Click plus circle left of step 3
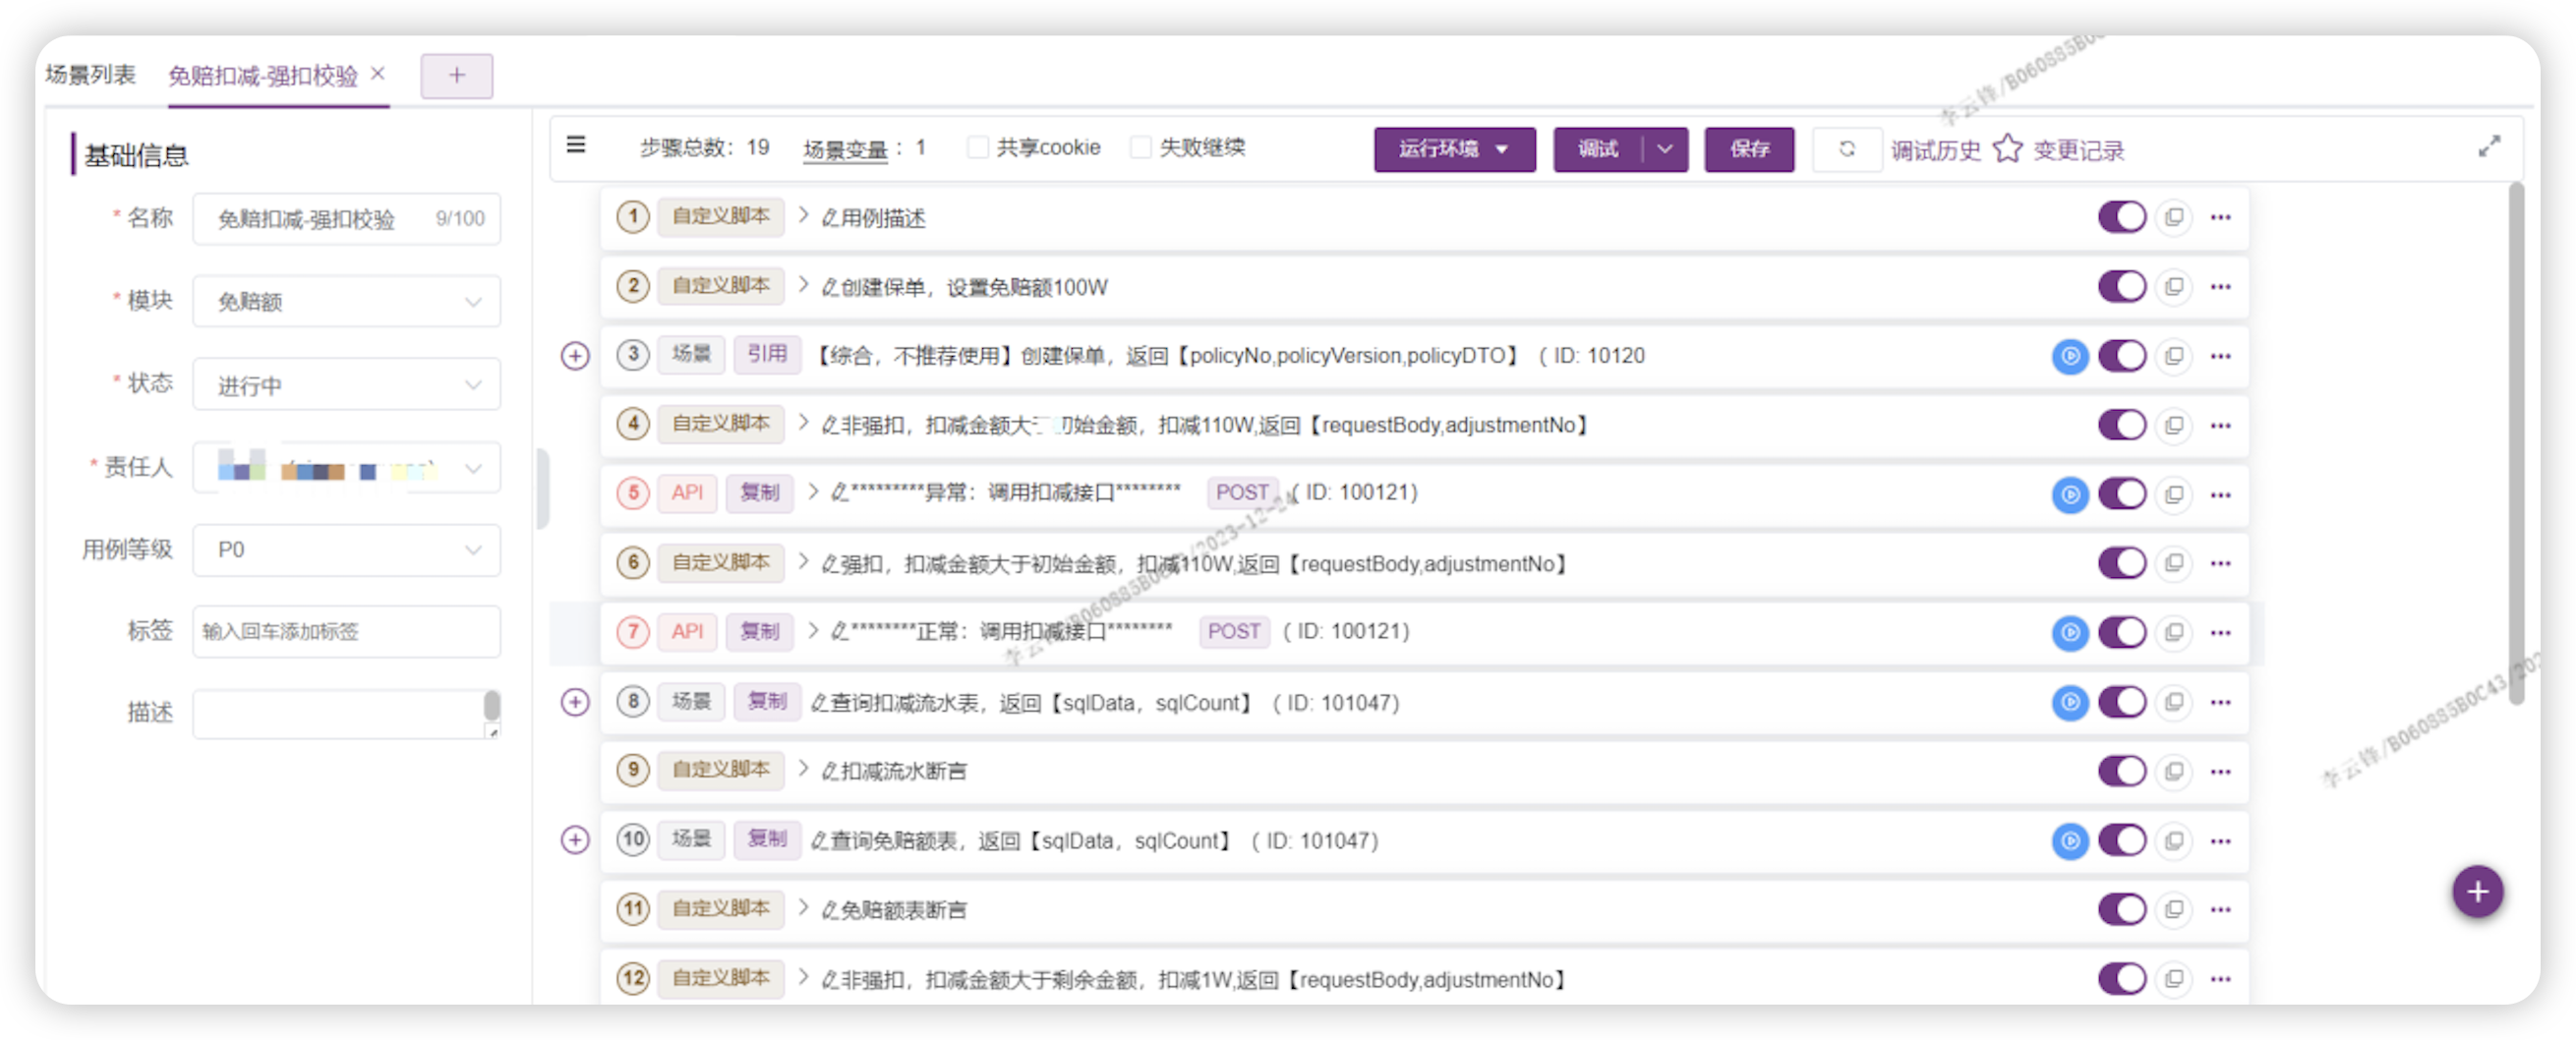The width and height of the screenshot is (2576, 1040). coord(575,356)
